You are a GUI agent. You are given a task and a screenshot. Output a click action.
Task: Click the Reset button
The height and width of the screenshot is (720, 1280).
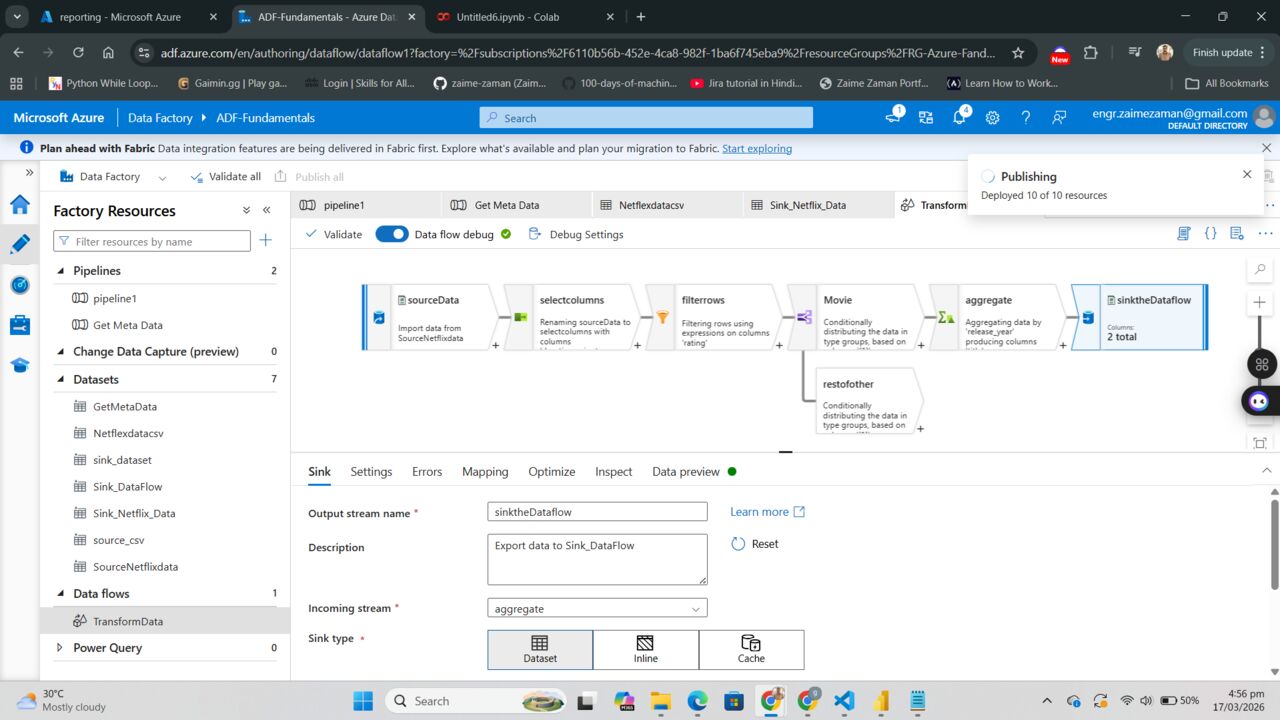[755, 544]
